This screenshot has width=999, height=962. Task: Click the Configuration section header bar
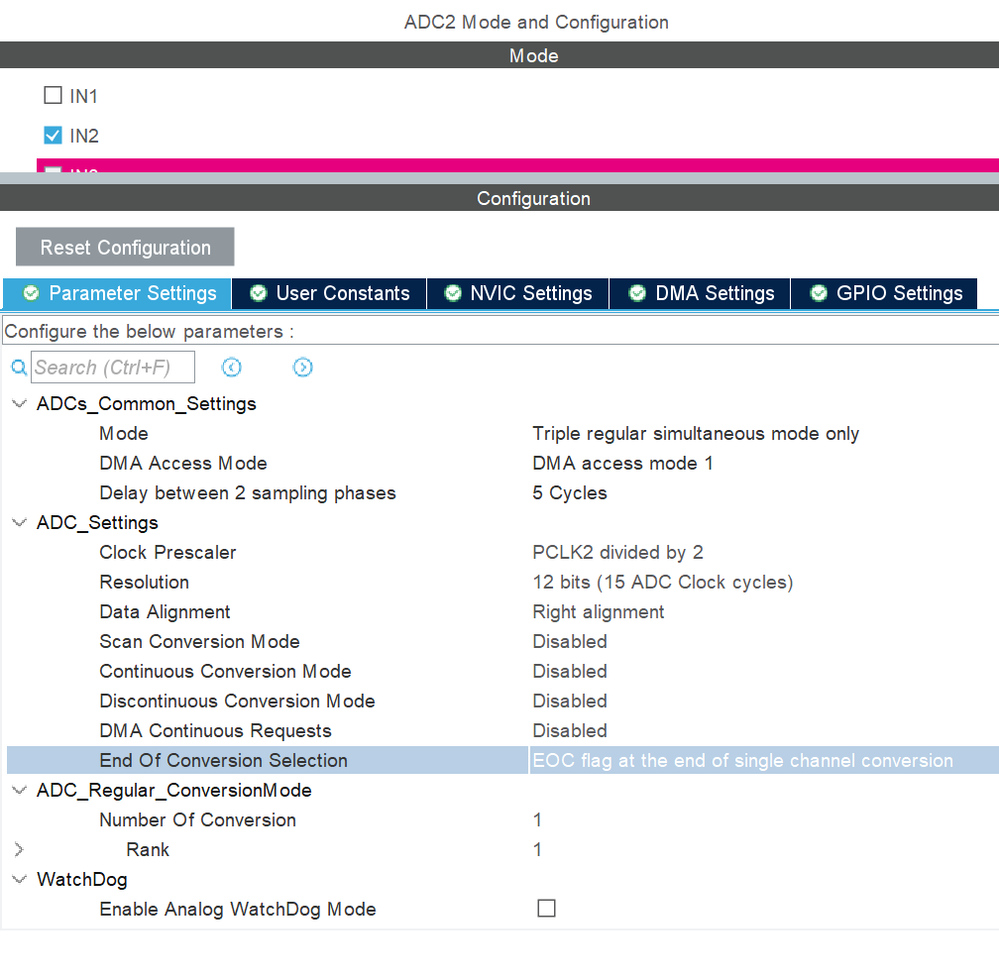tap(500, 198)
